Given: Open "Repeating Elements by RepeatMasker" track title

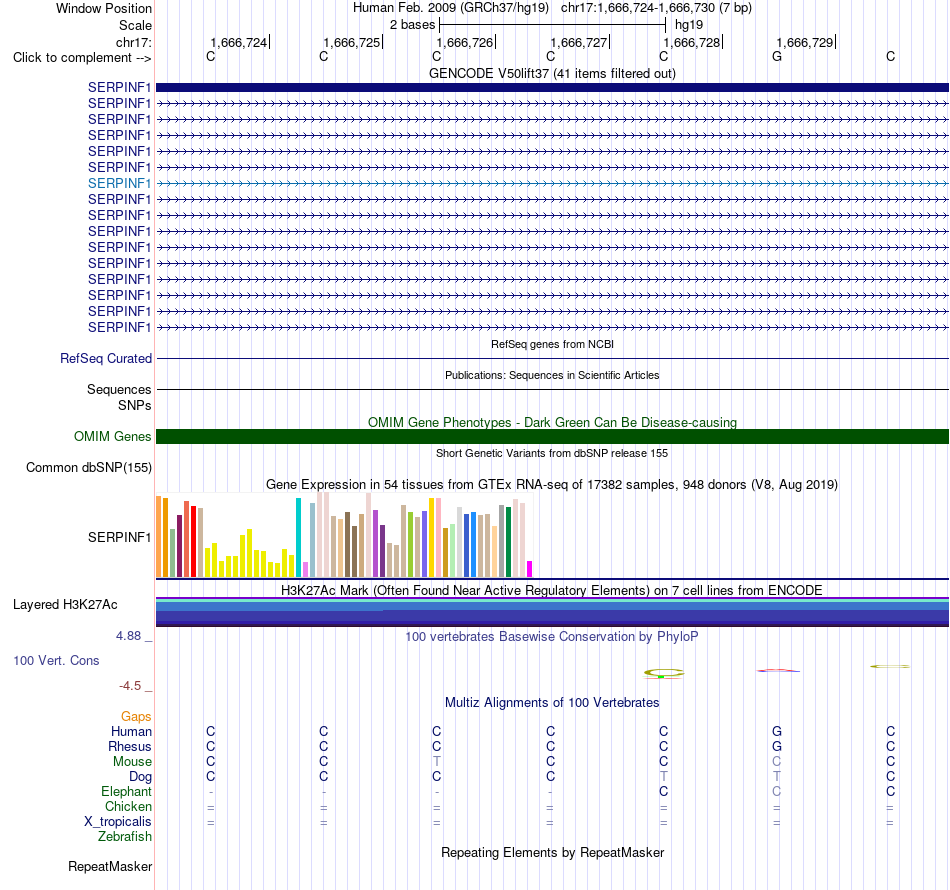Looking at the screenshot, I should [x=552, y=852].
